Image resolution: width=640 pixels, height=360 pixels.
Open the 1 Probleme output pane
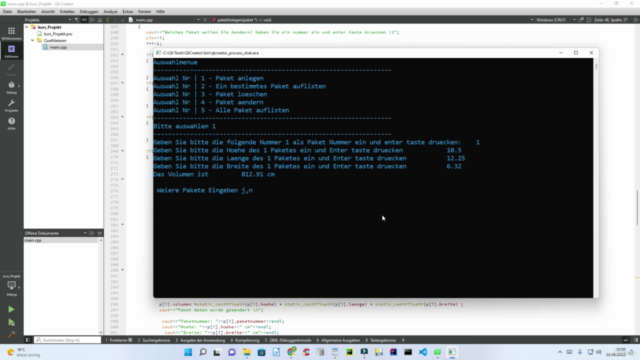(119, 340)
